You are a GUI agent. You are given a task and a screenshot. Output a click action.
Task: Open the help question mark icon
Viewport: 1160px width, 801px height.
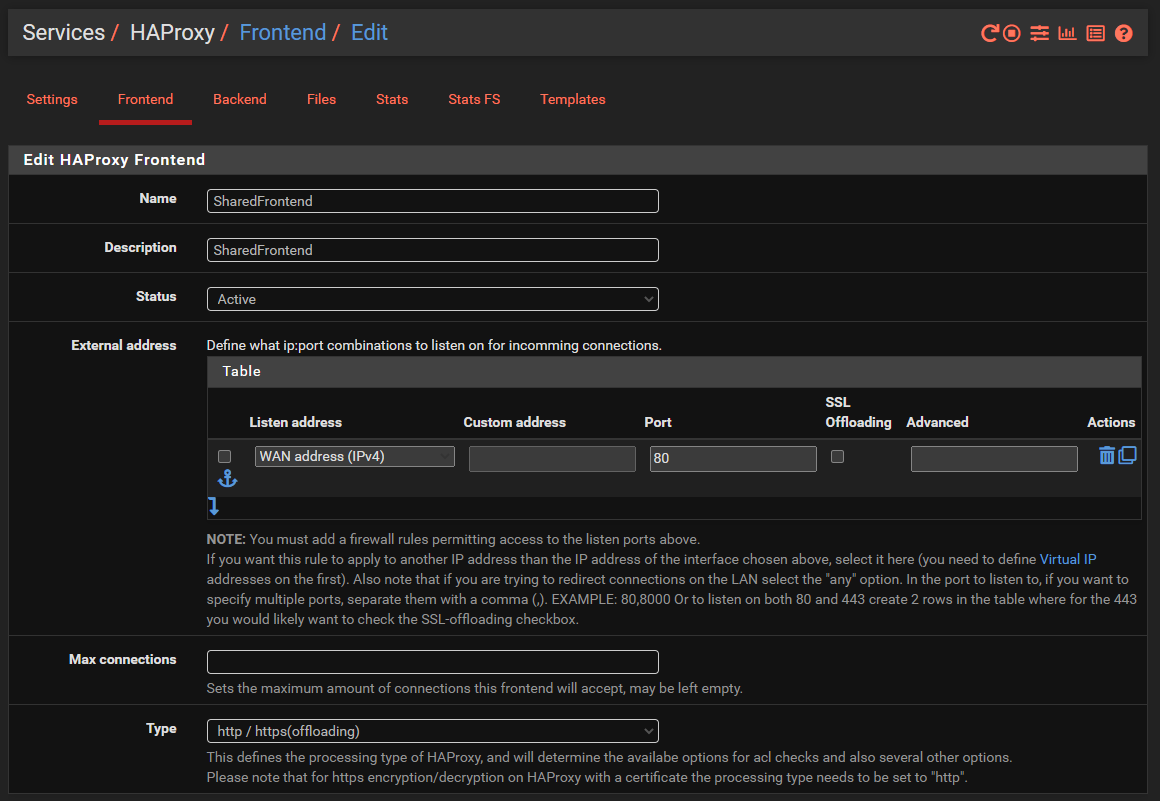(x=1123, y=33)
